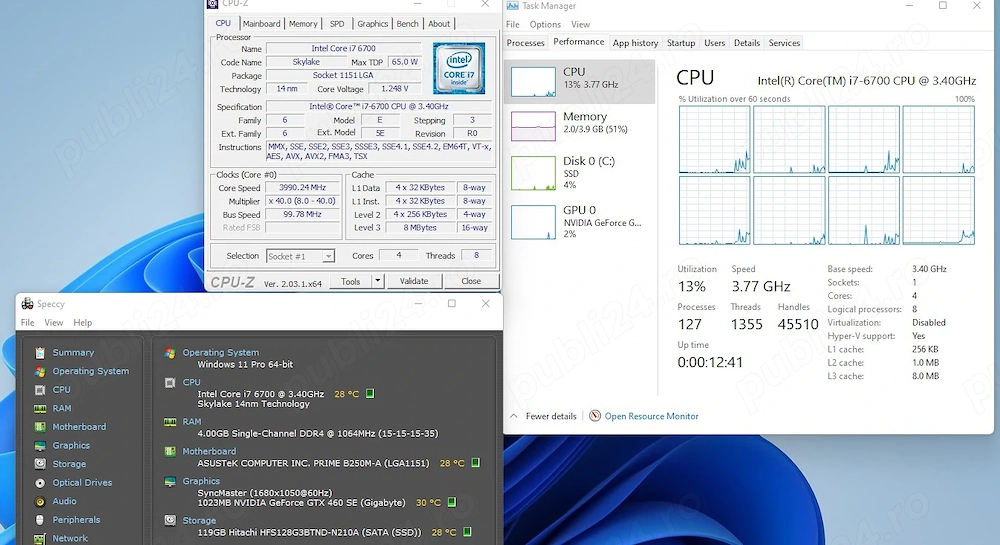Image resolution: width=1000 pixels, height=545 pixels.
Task: Open Options menu in Task Manager
Action: pyautogui.click(x=545, y=24)
